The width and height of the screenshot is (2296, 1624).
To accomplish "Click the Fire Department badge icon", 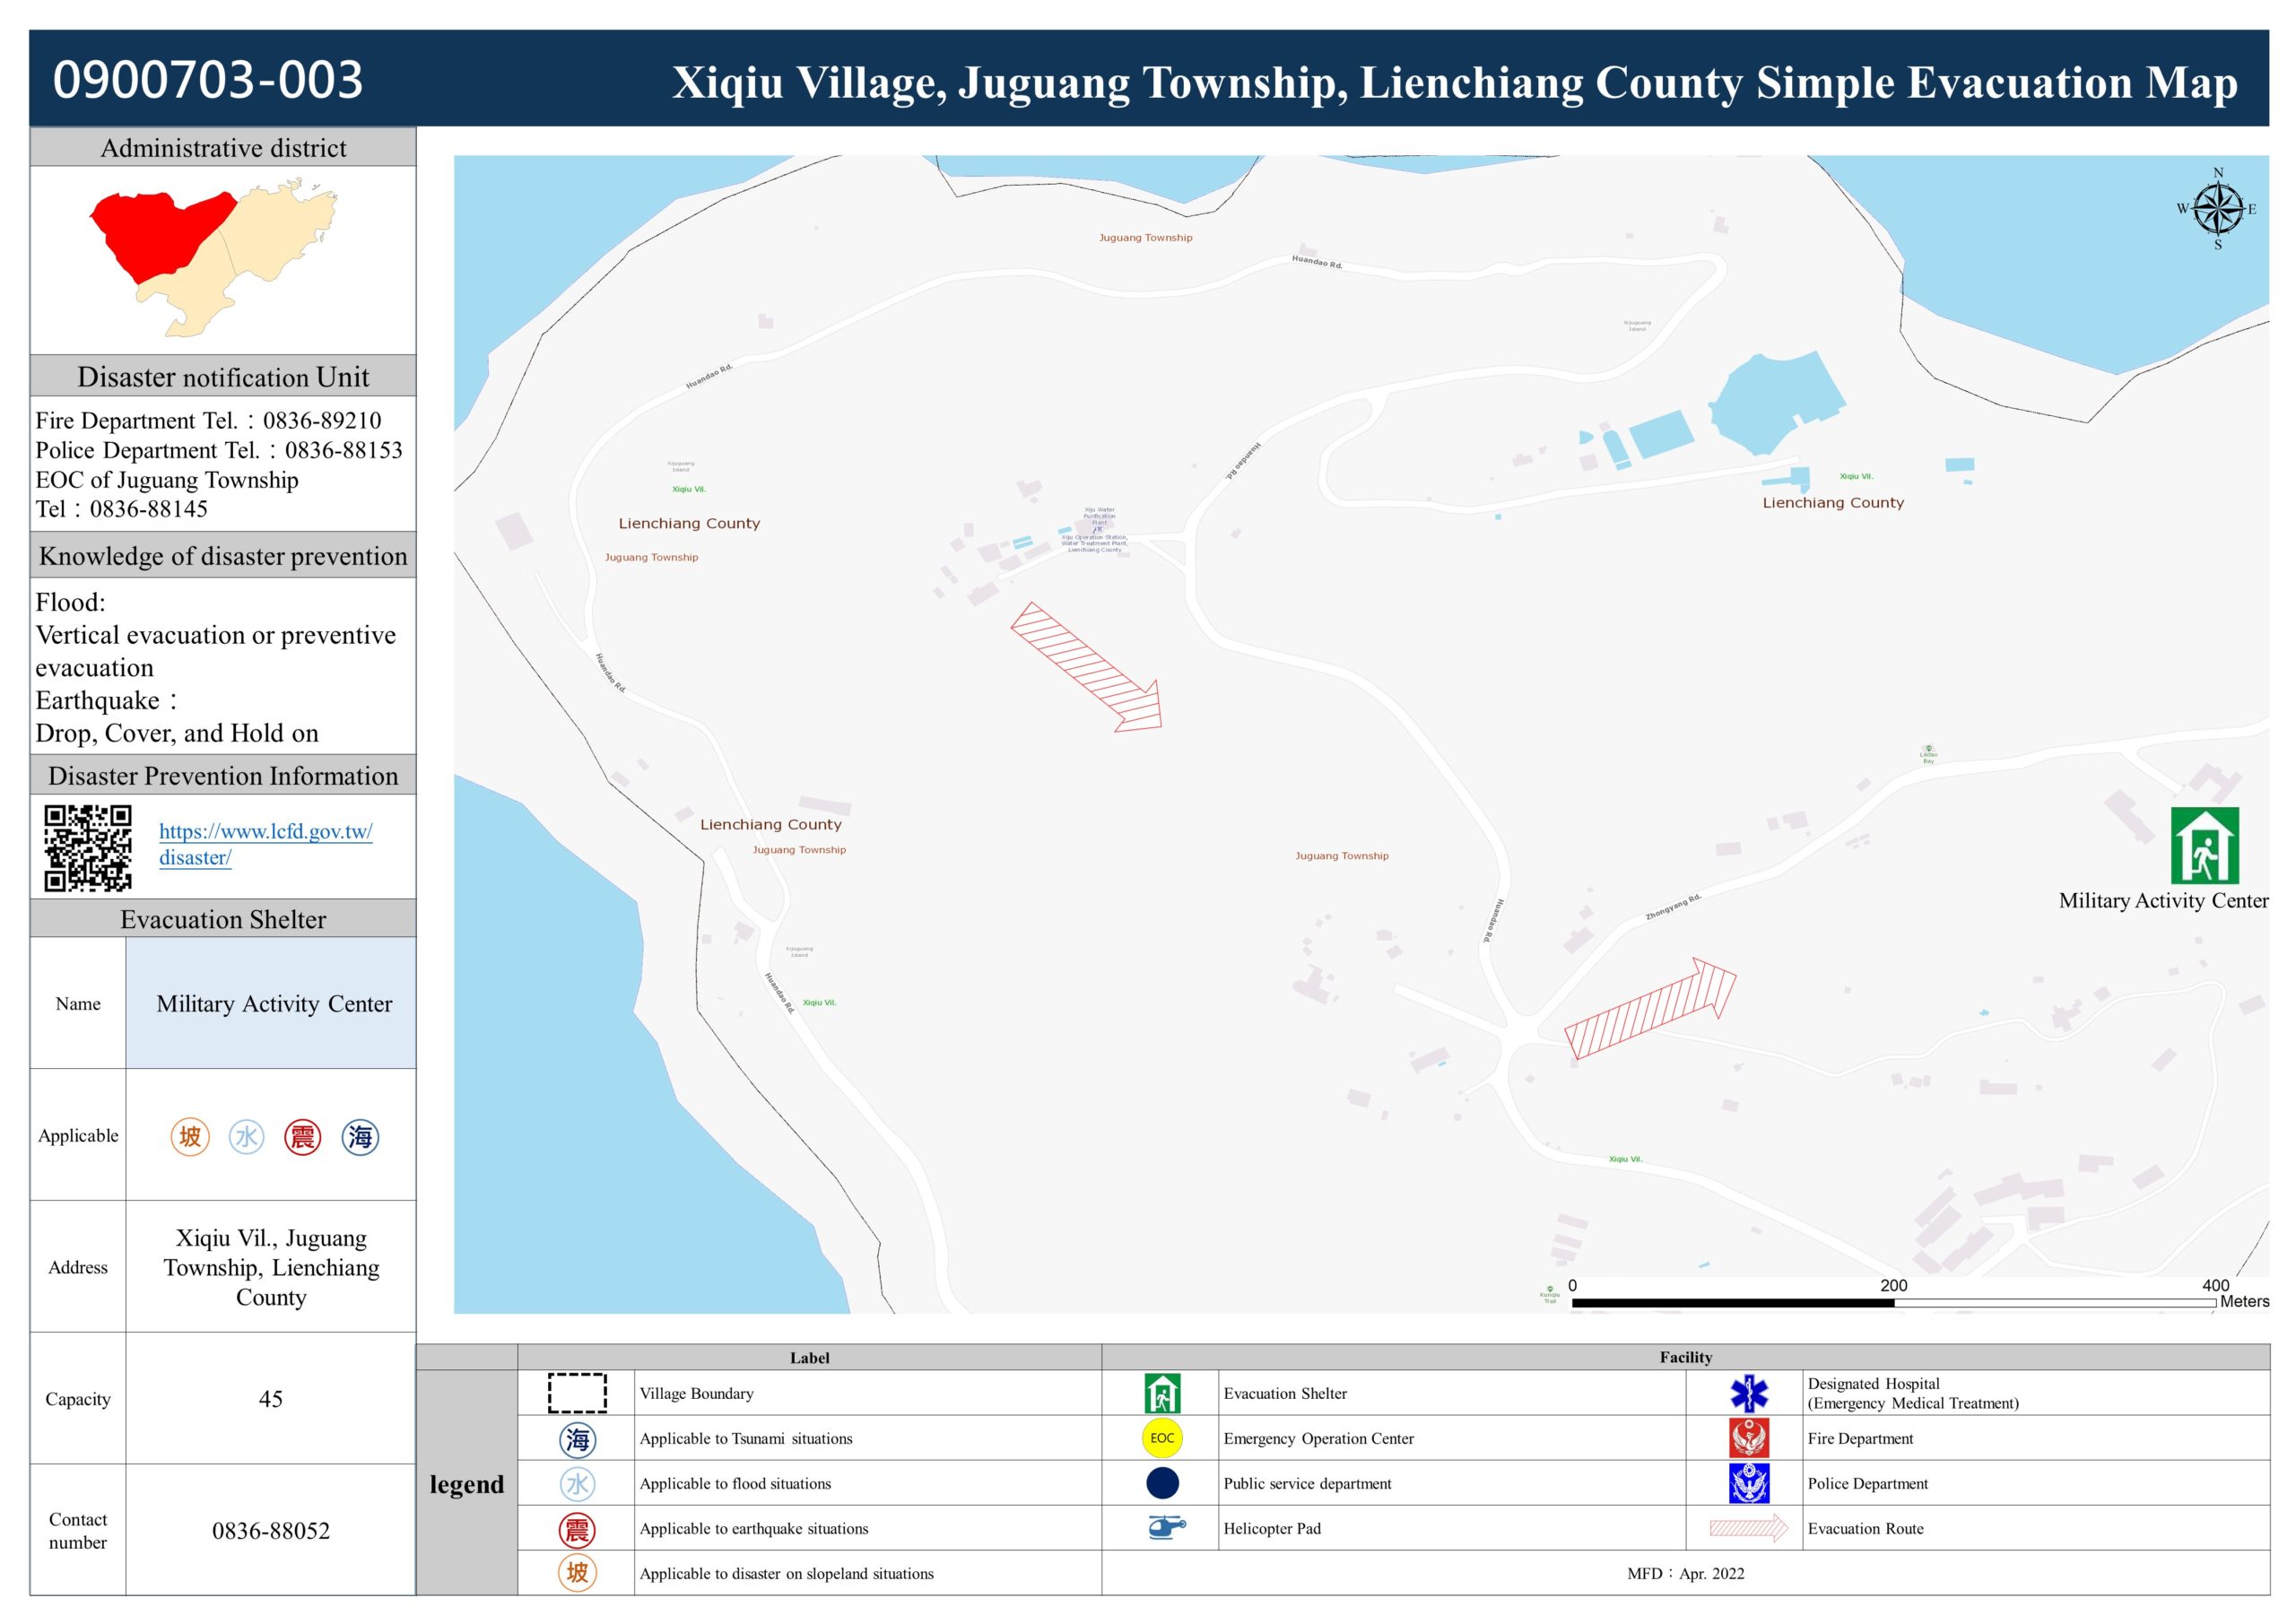I will [1749, 1438].
